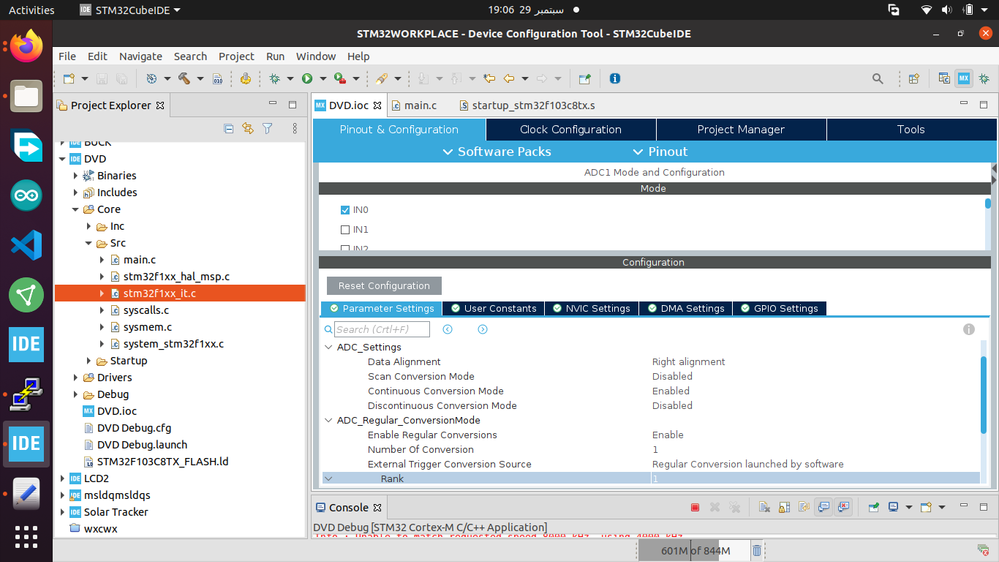Click the Device Configuration code generation icon
This screenshot has width=999, height=562.
245,78
